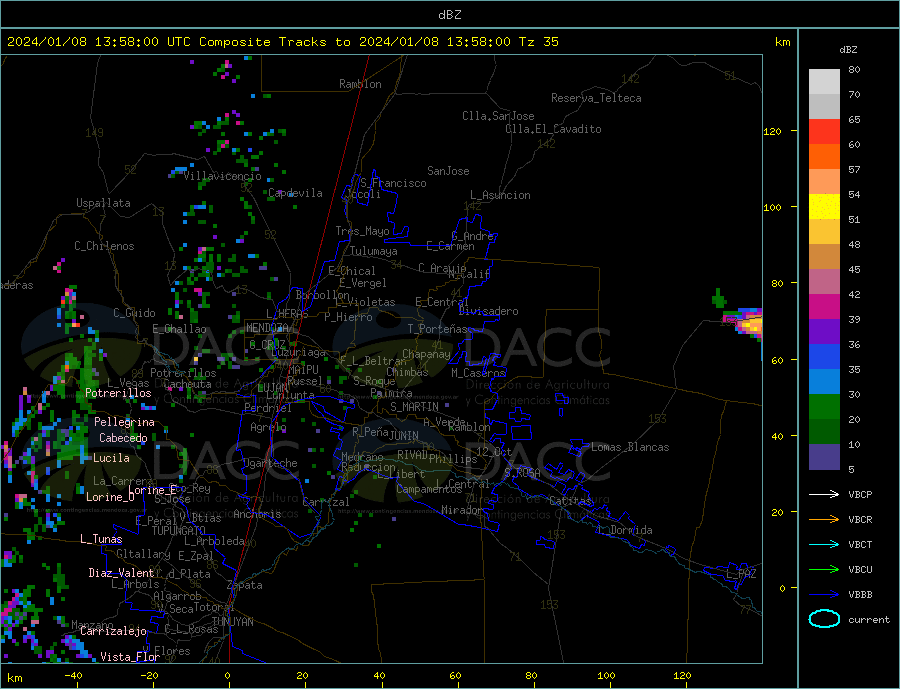Click the orange VBCR arrow icon

(824, 520)
